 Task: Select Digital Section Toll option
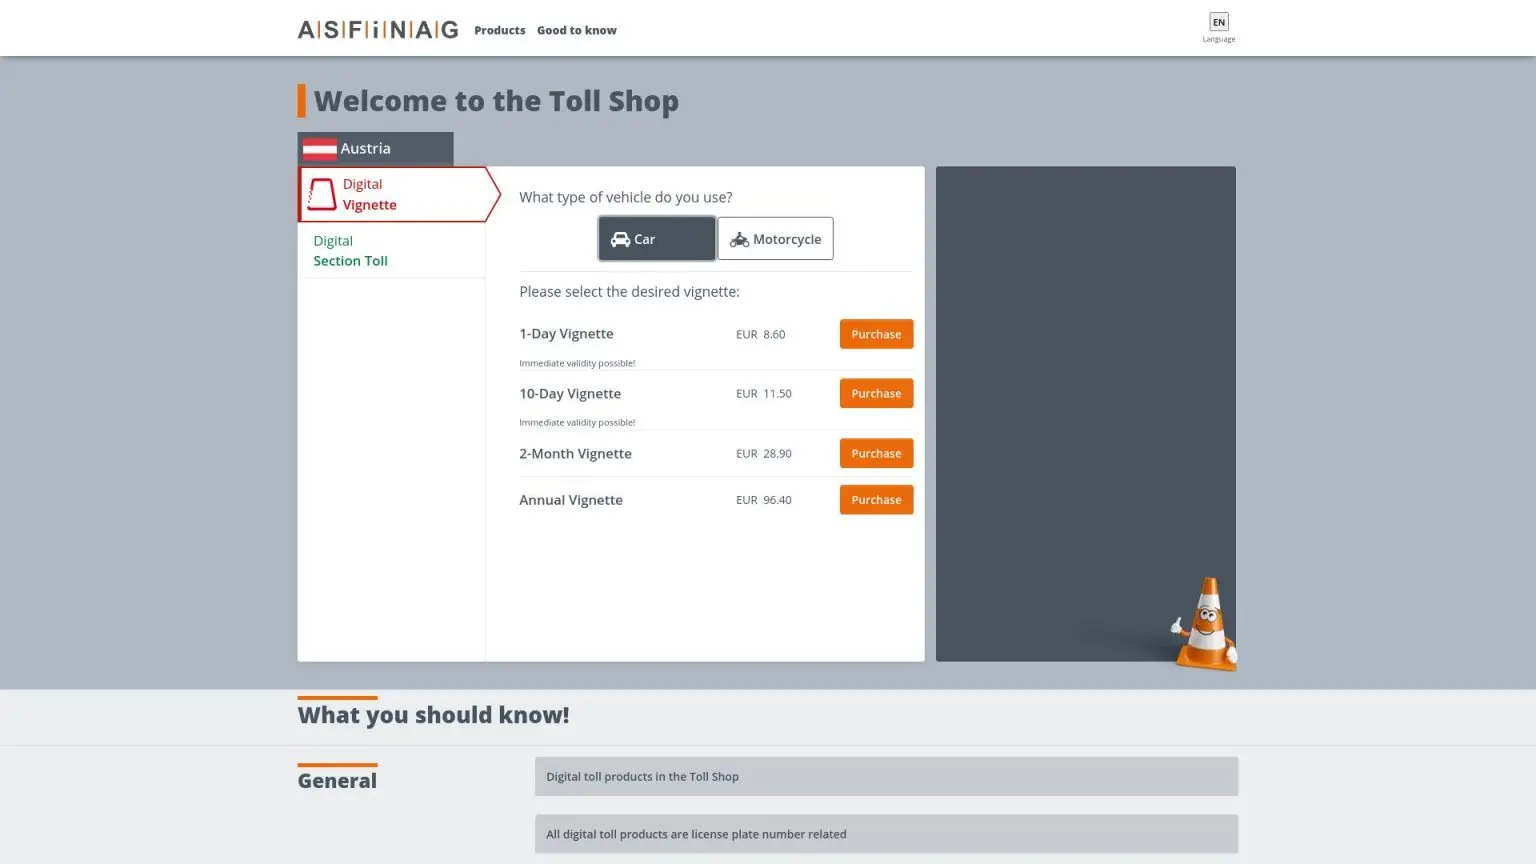click(350, 251)
